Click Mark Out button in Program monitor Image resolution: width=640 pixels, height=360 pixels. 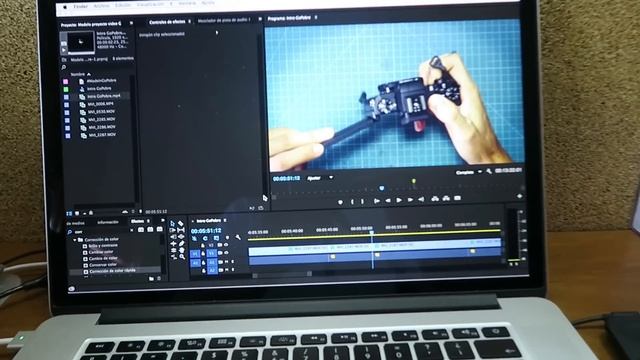tap(362, 201)
